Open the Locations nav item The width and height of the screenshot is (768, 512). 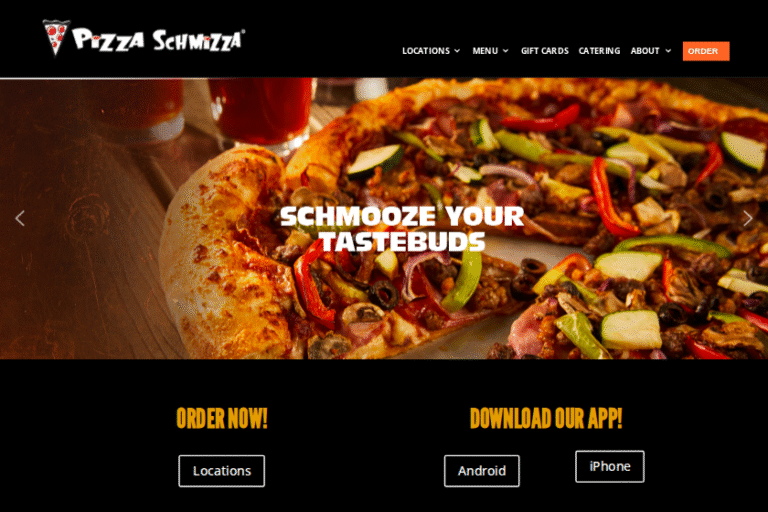pyautogui.click(x=426, y=51)
